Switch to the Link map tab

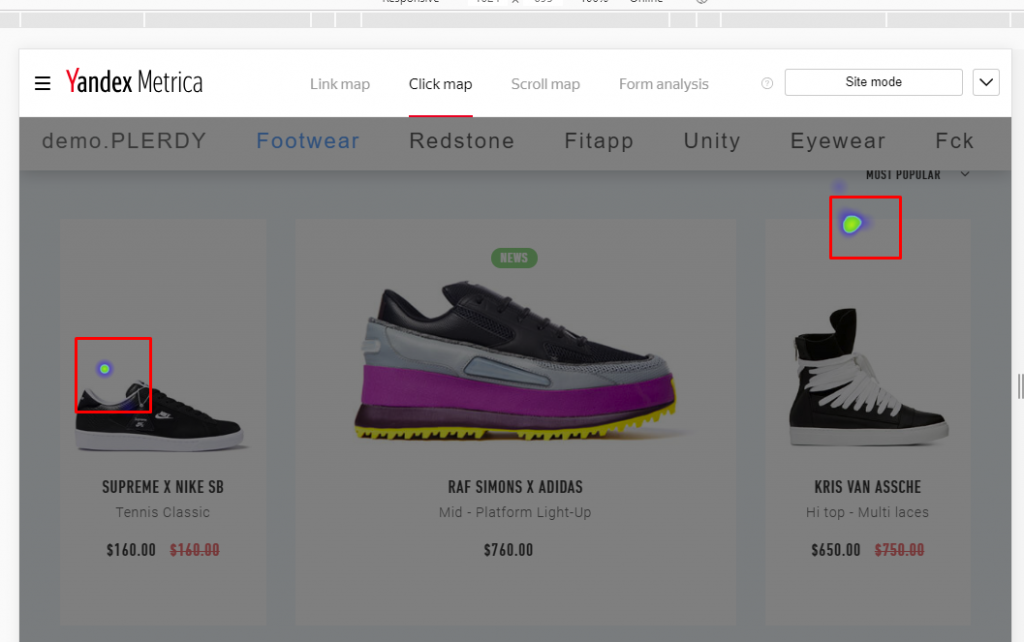click(340, 84)
